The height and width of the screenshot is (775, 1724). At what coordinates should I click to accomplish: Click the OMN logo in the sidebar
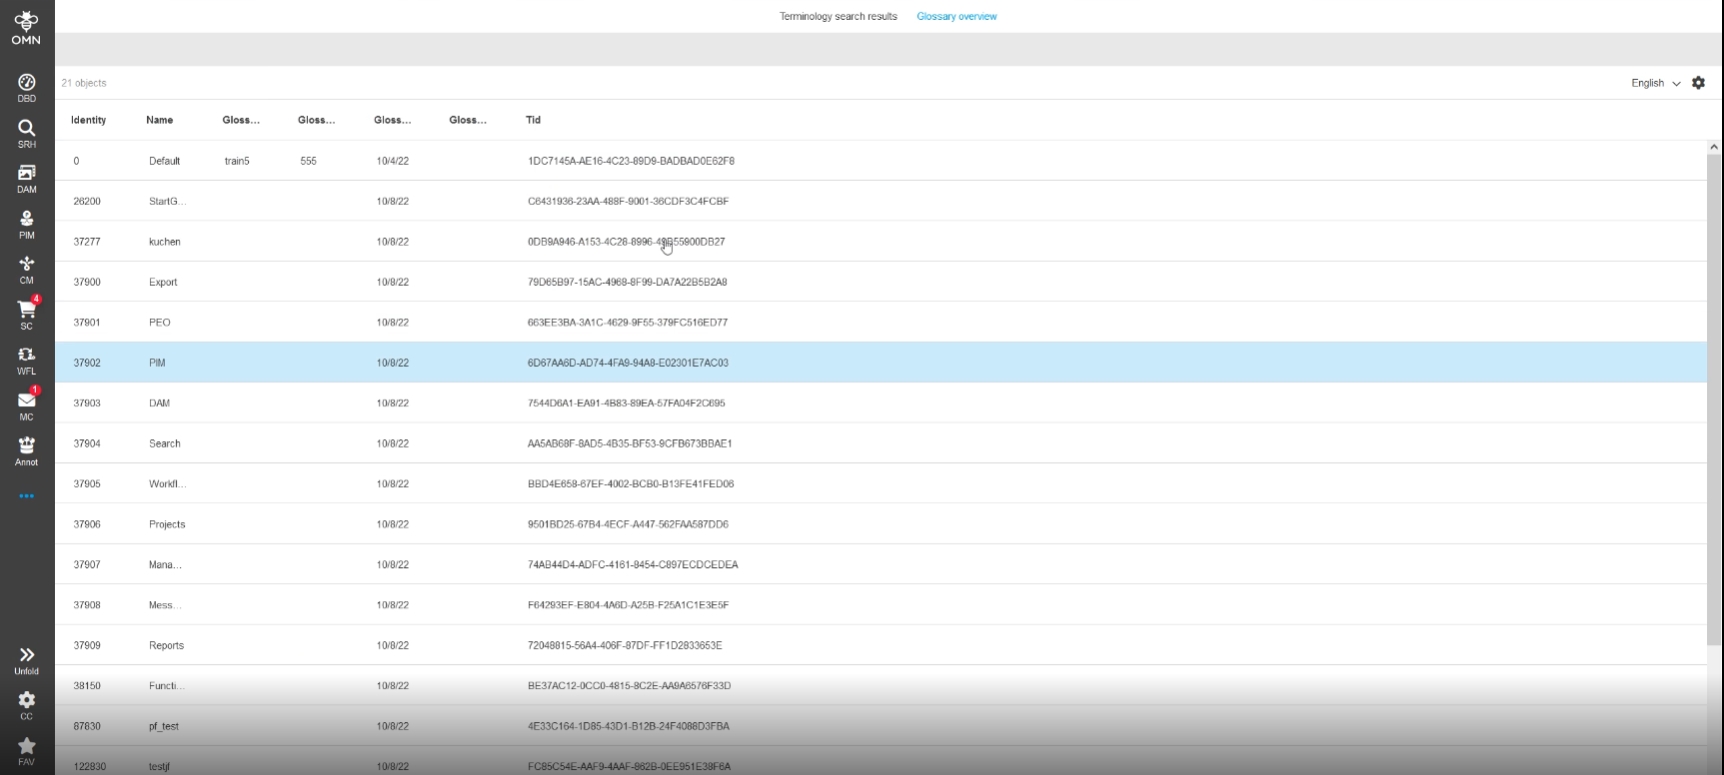pyautogui.click(x=26, y=28)
